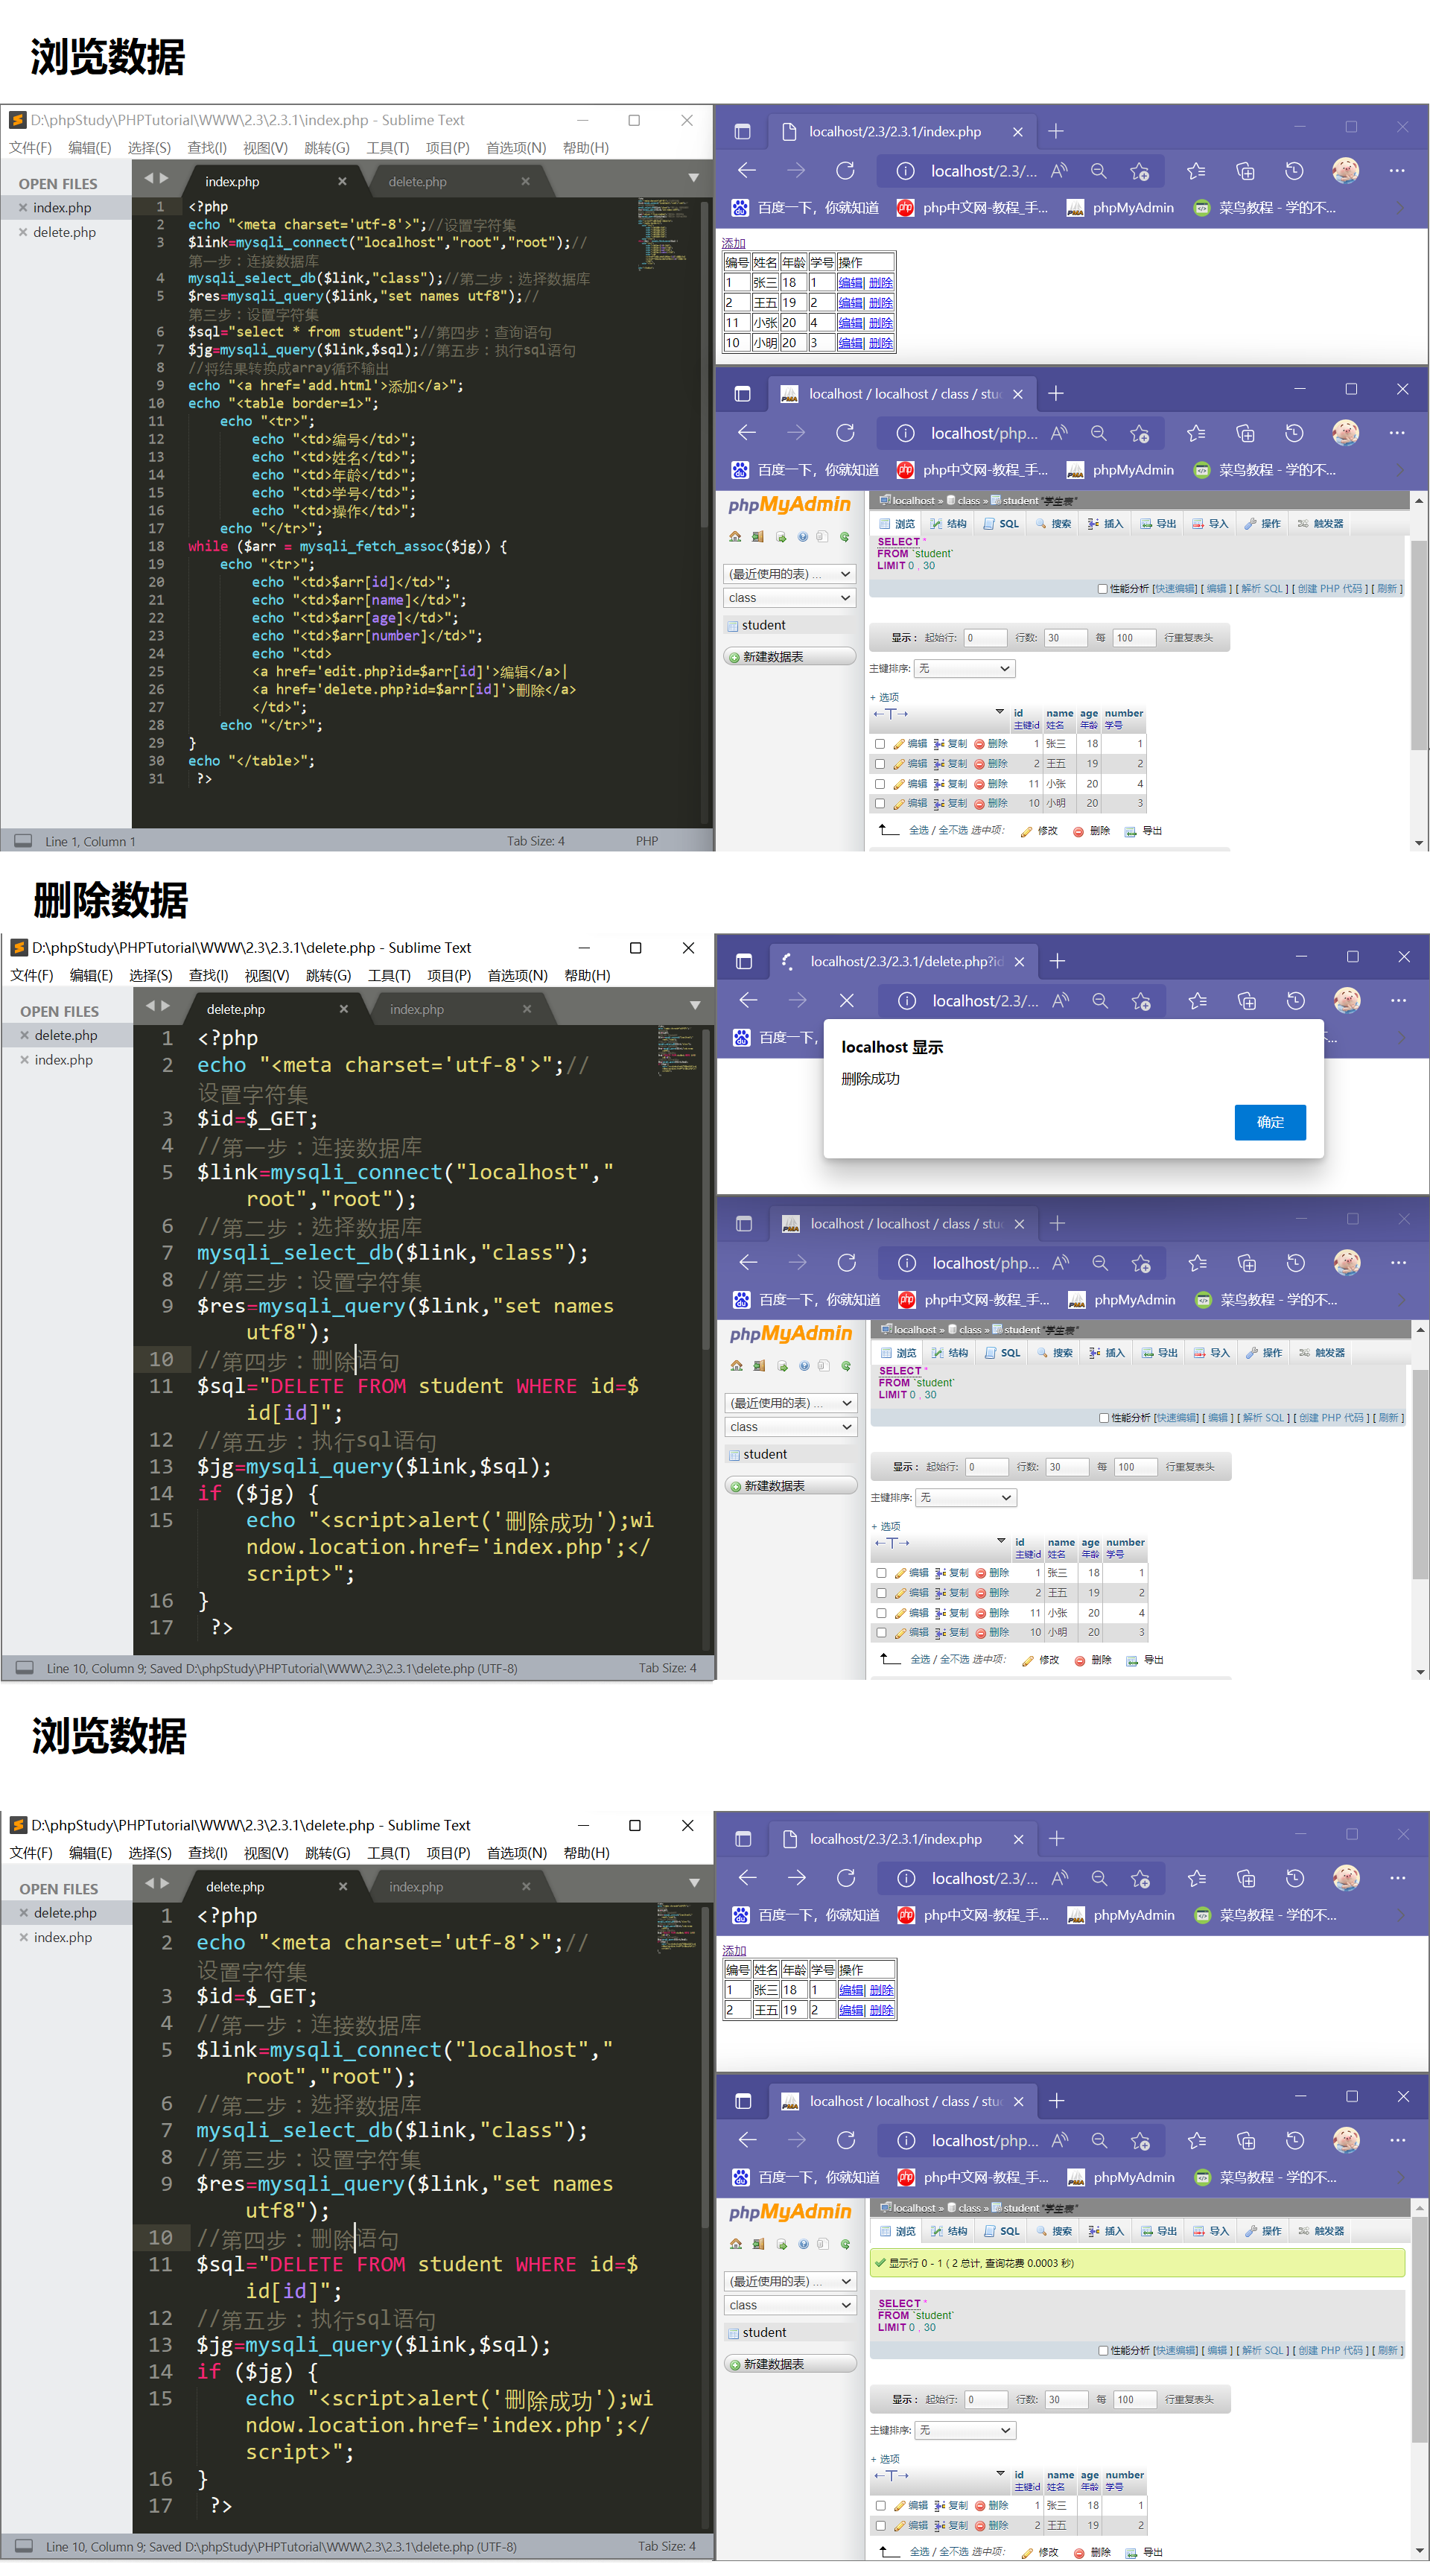The width and height of the screenshot is (1430, 2576).
Task: Open 首选项(N) menu in index.php Sublime window
Action: [x=515, y=148]
